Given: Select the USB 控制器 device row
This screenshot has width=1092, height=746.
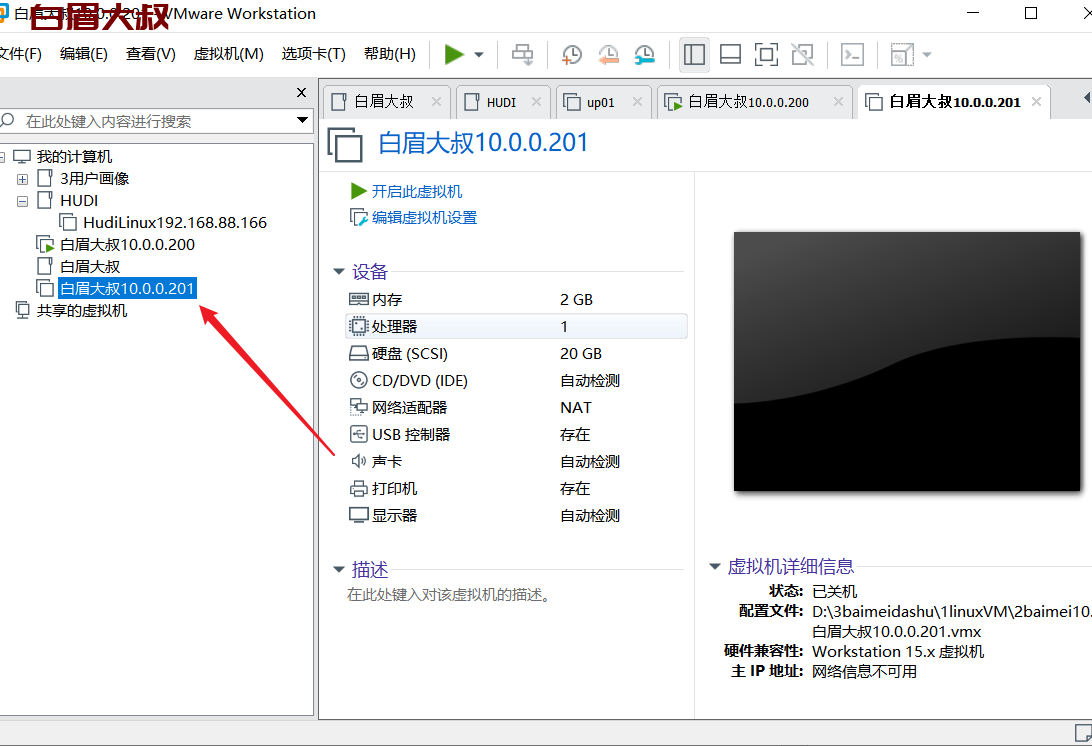Looking at the screenshot, I should [x=516, y=435].
